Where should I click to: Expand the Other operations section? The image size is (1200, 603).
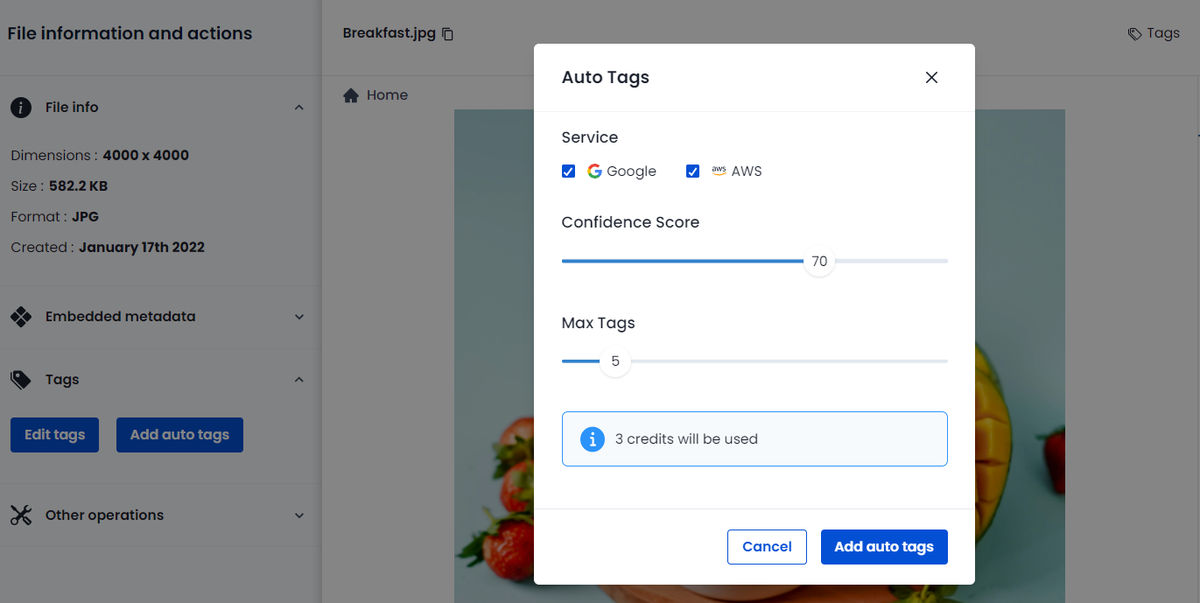click(x=297, y=514)
